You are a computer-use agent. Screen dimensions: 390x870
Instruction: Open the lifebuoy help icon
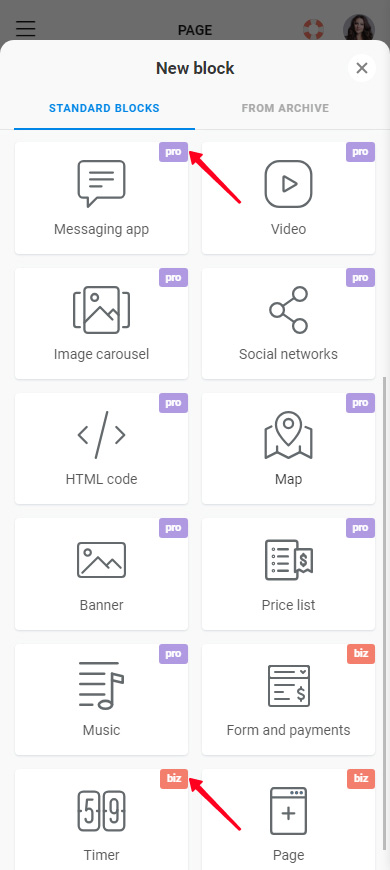point(313,29)
